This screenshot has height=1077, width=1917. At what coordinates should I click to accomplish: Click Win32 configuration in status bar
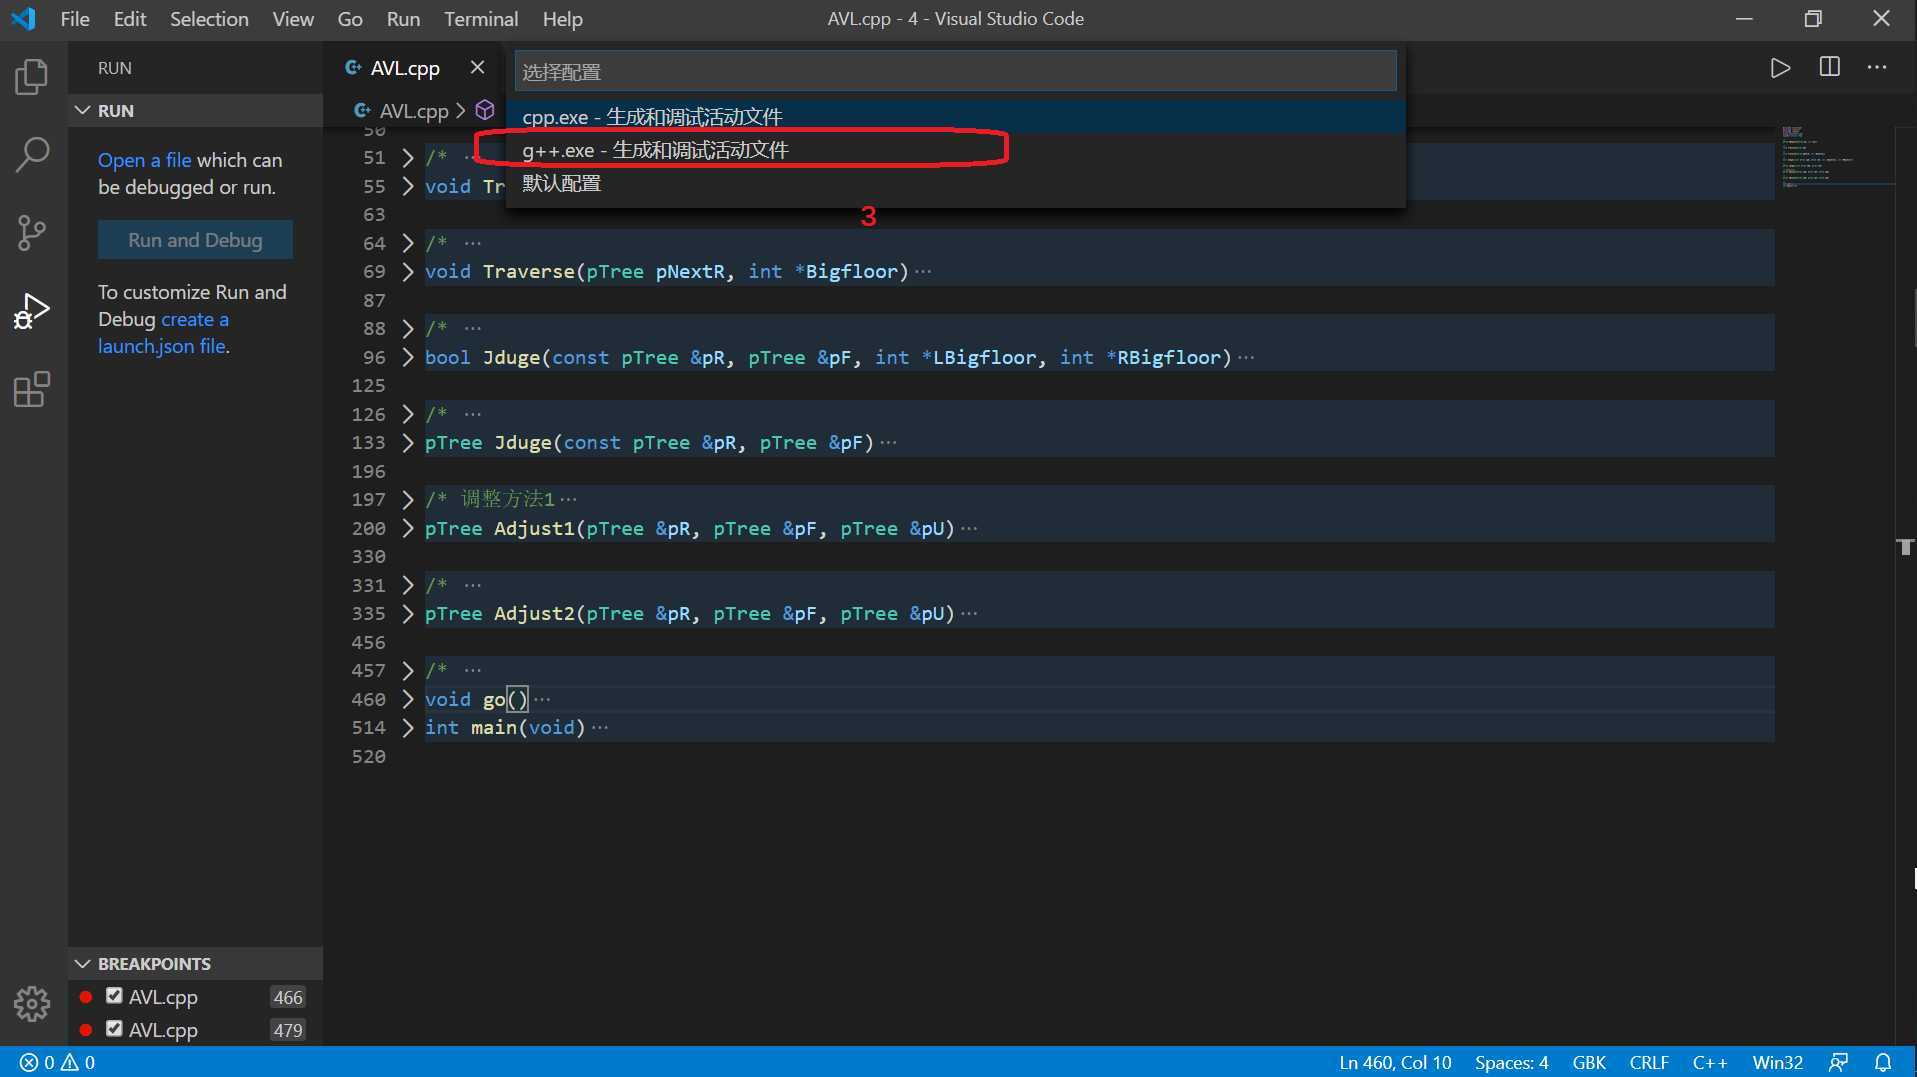[x=1777, y=1063]
